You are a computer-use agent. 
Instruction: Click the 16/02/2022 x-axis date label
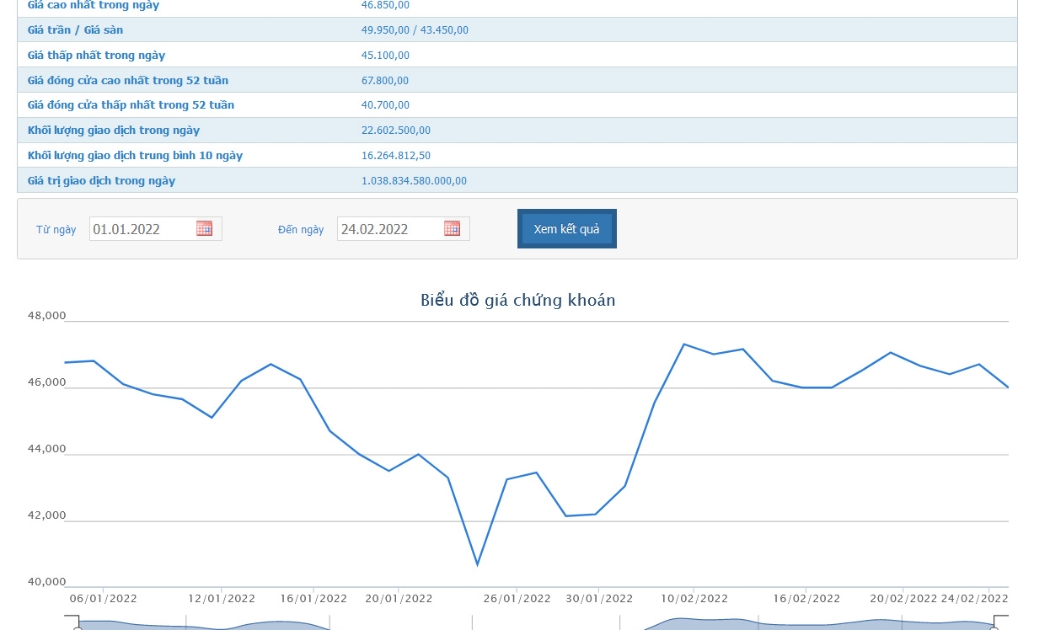click(806, 599)
